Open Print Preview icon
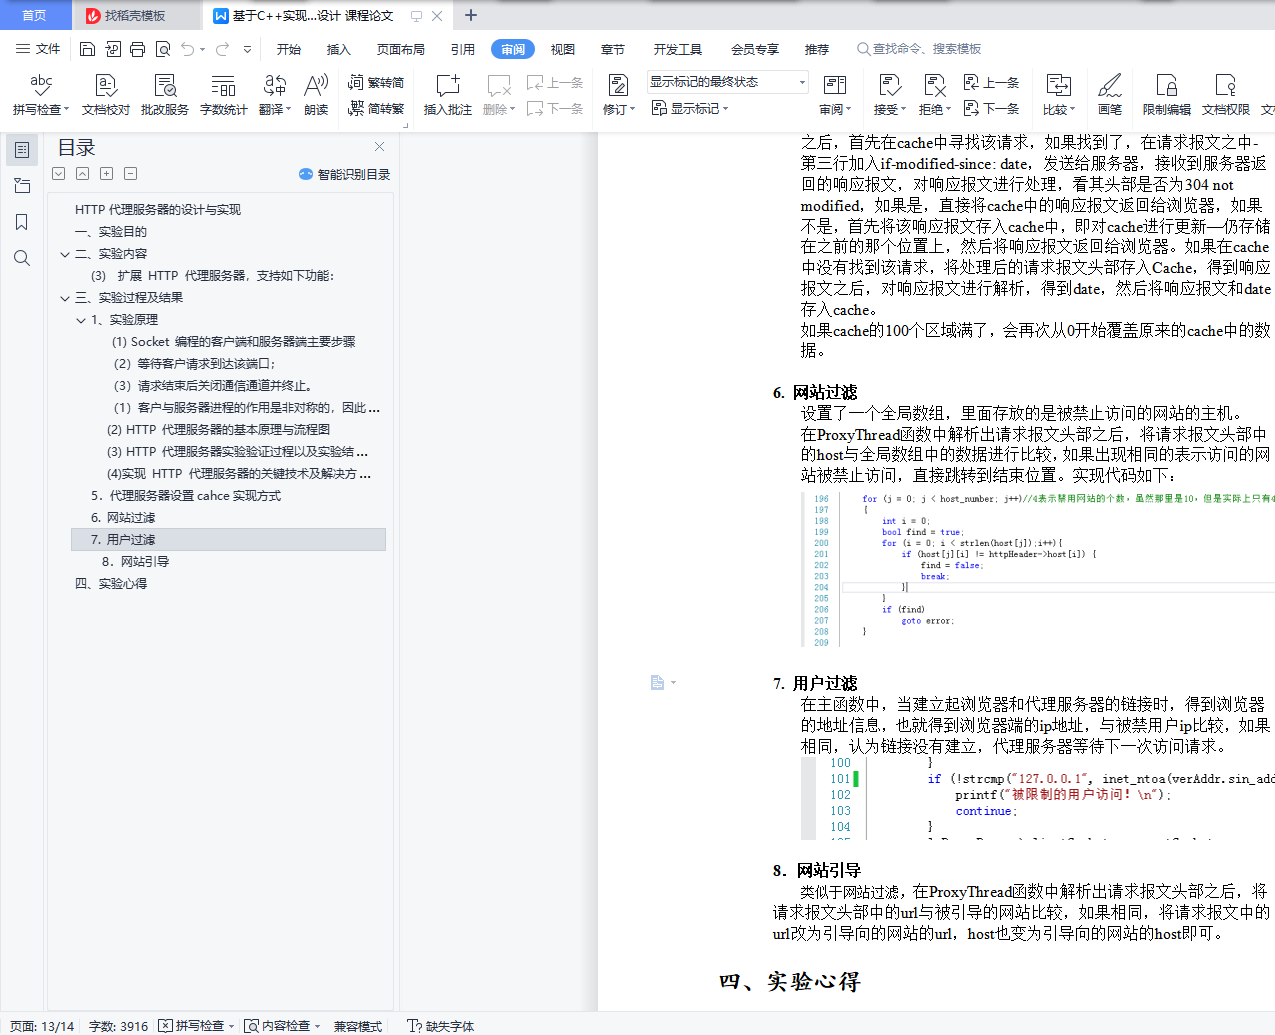The width and height of the screenshot is (1275, 1035). [x=162, y=49]
